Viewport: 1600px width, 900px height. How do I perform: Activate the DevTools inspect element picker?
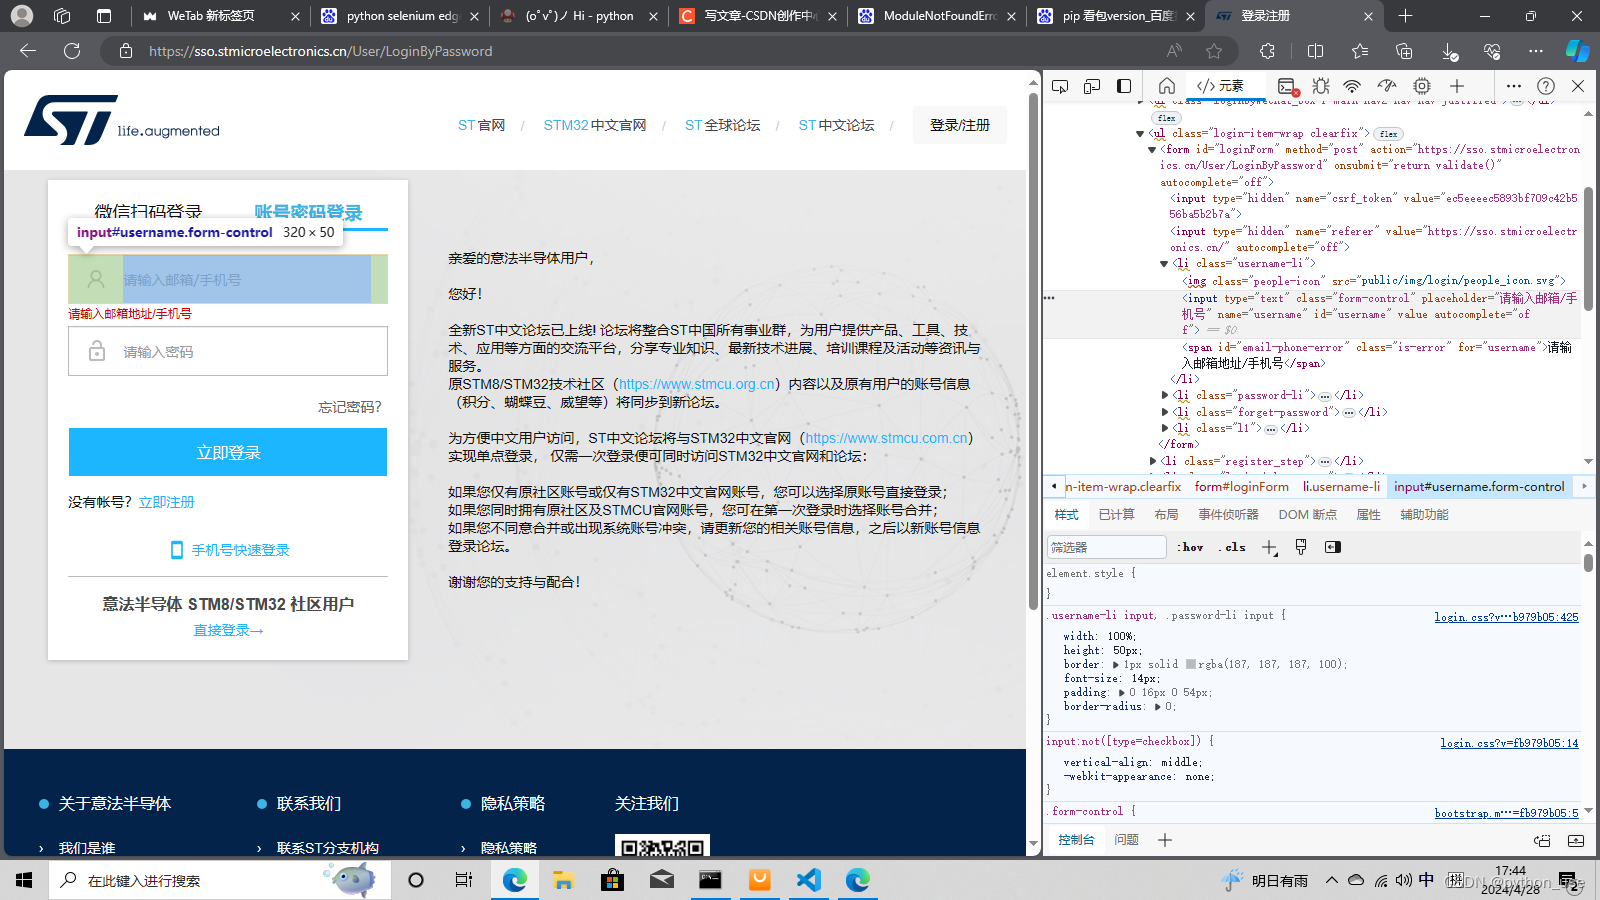1060,86
